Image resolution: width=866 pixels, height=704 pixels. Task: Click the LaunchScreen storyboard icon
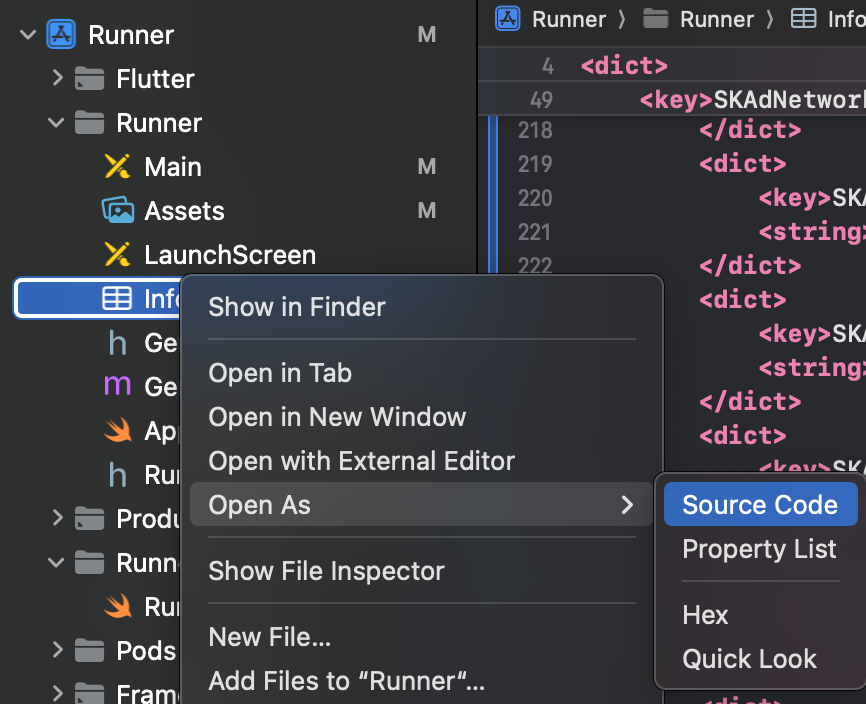point(117,255)
